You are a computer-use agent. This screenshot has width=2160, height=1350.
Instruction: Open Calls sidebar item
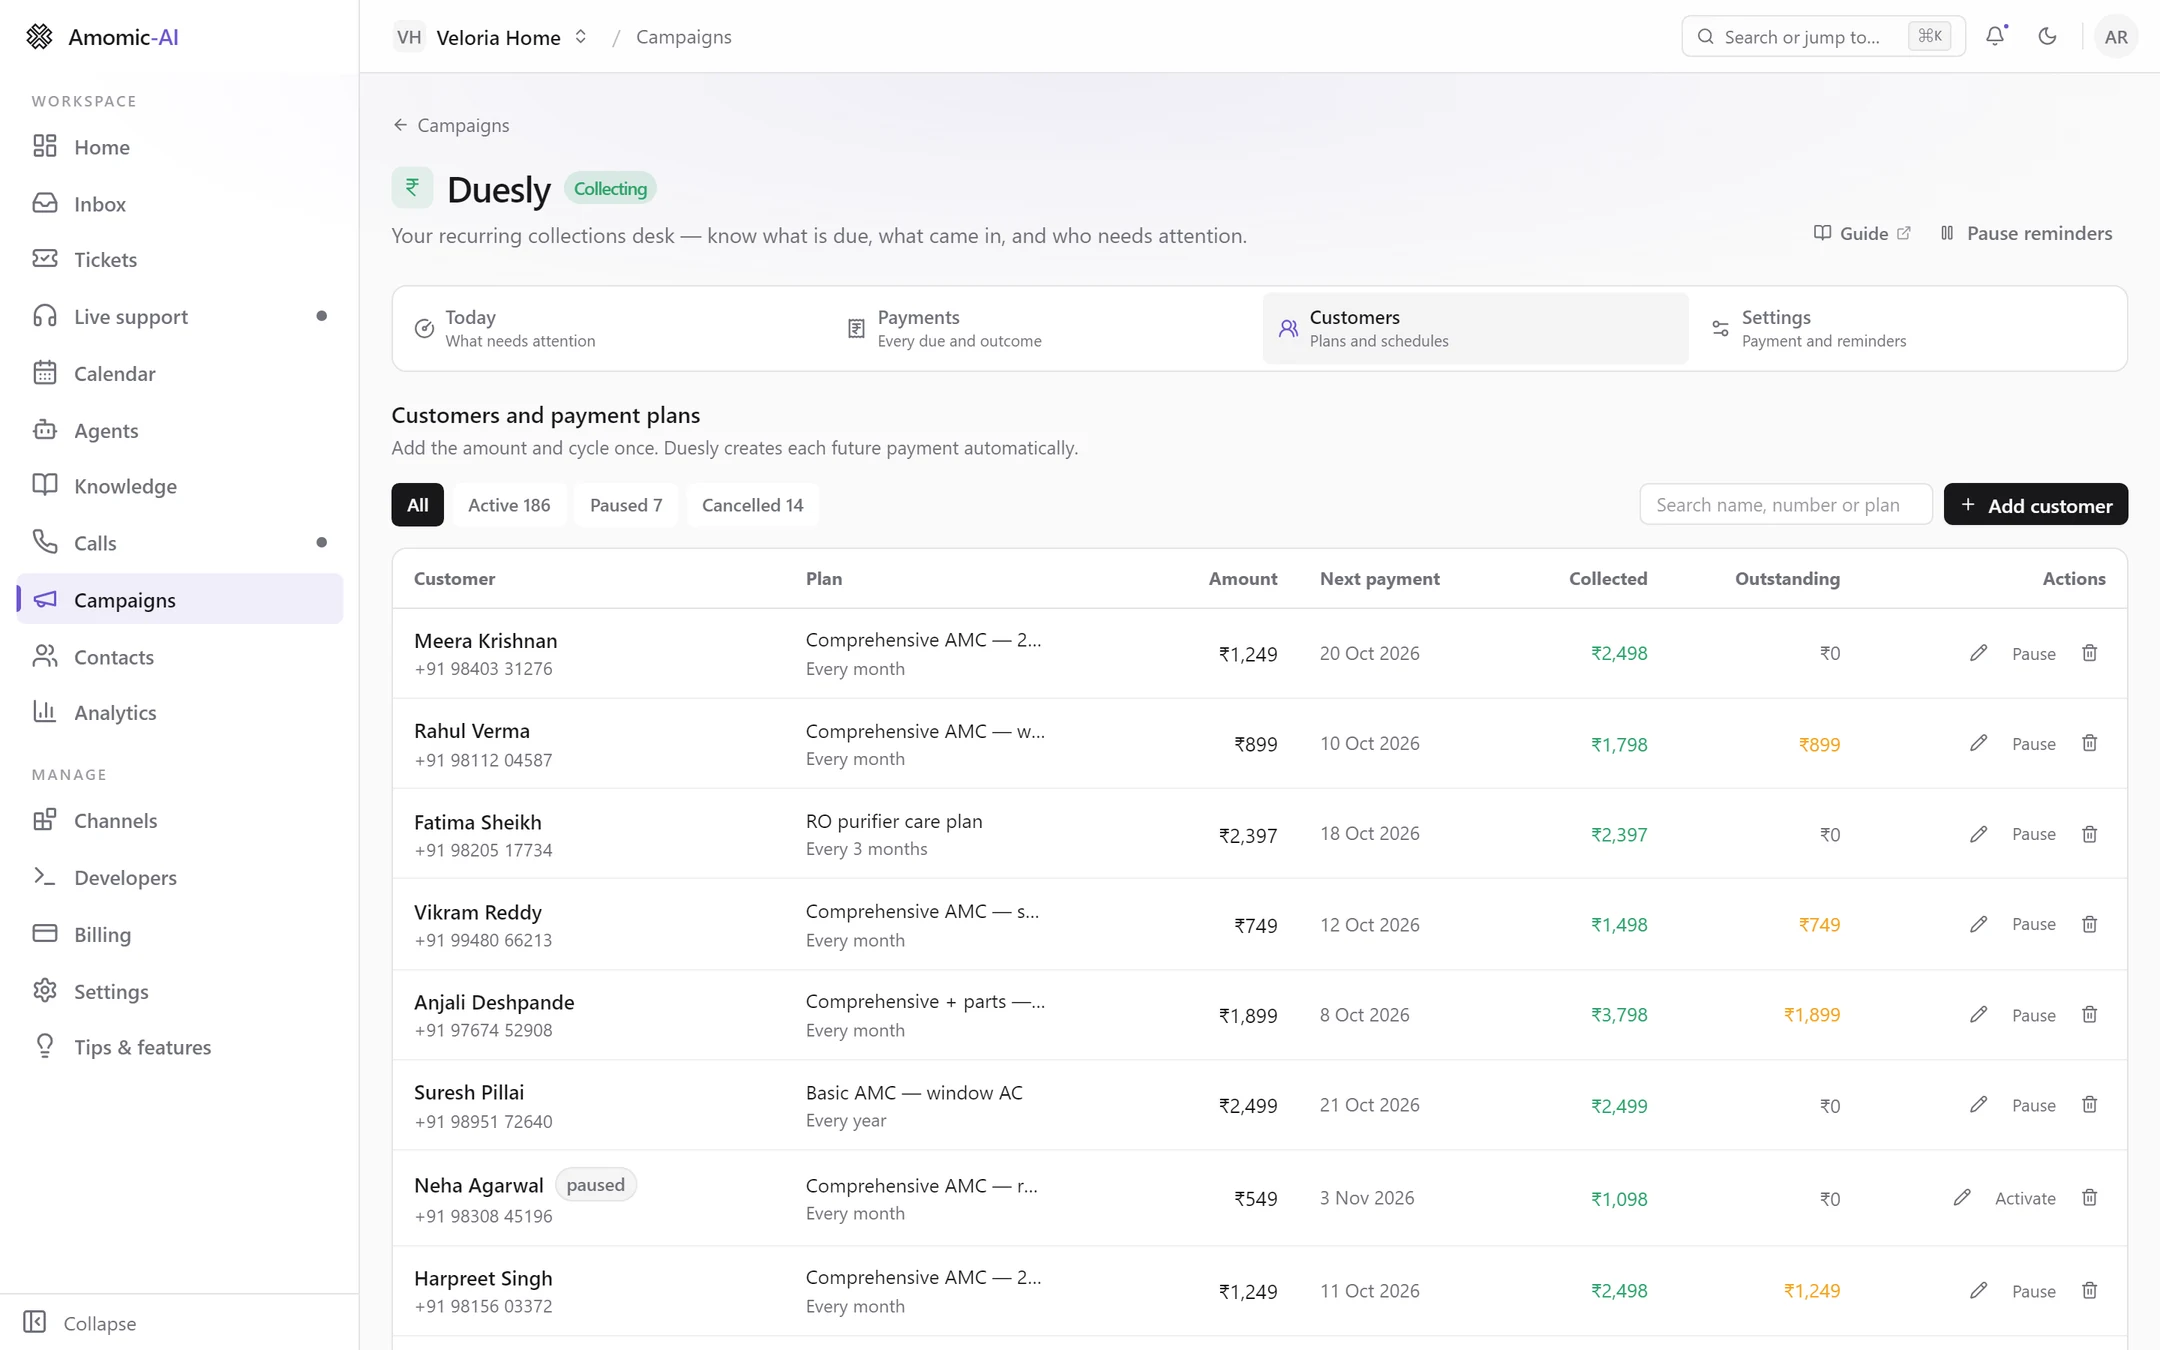pos(180,543)
